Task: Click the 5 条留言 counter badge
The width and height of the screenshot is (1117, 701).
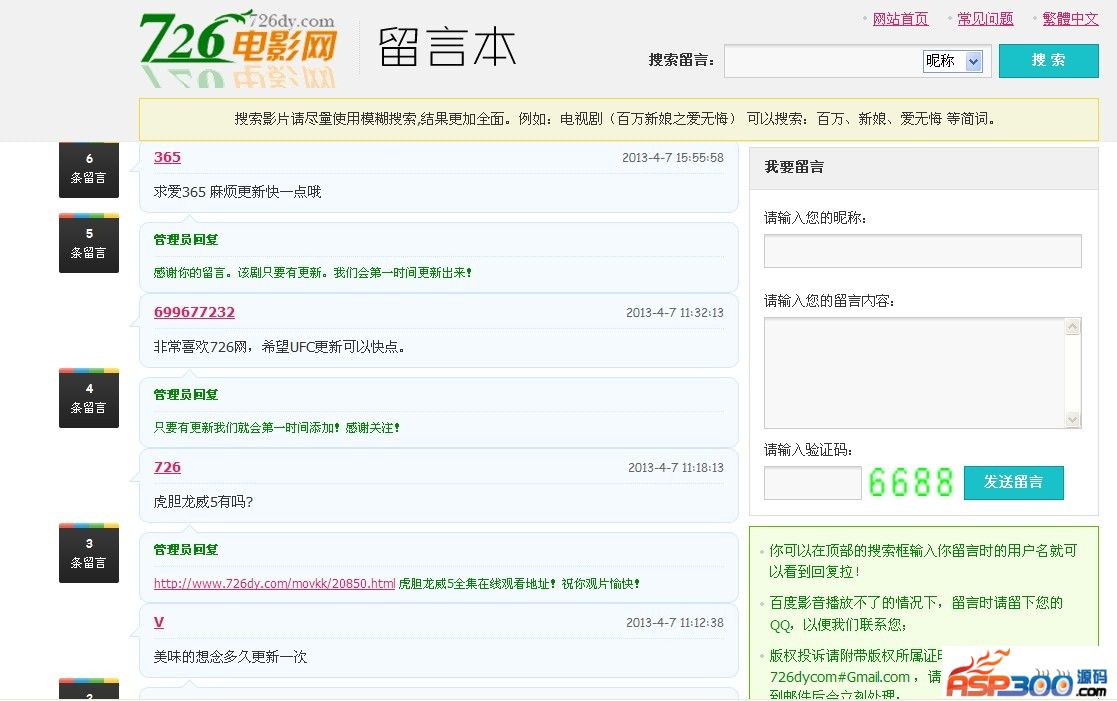Action: tap(89, 243)
